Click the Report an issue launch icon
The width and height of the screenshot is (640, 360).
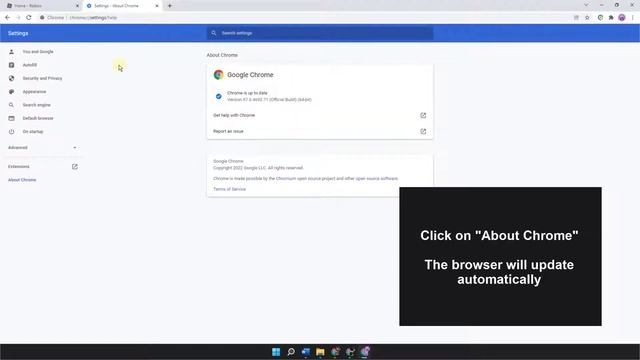(423, 131)
